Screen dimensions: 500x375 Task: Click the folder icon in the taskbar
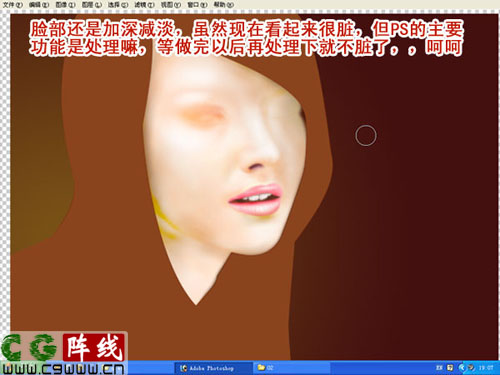point(261,368)
